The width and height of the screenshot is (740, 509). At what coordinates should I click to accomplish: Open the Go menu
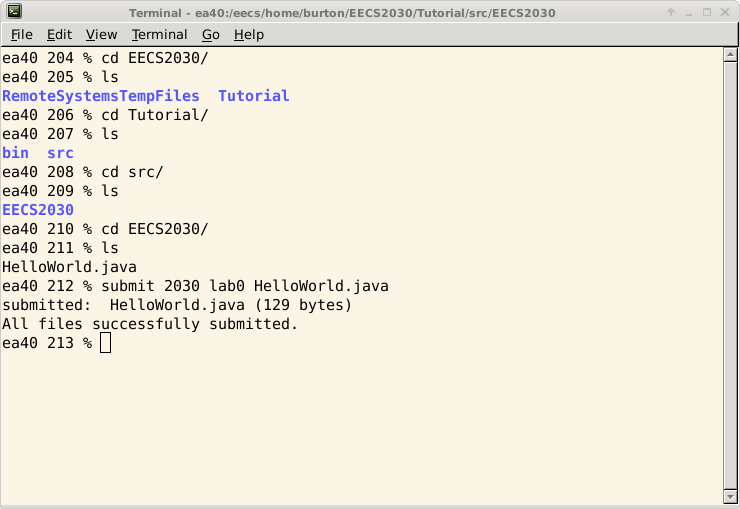coord(211,34)
